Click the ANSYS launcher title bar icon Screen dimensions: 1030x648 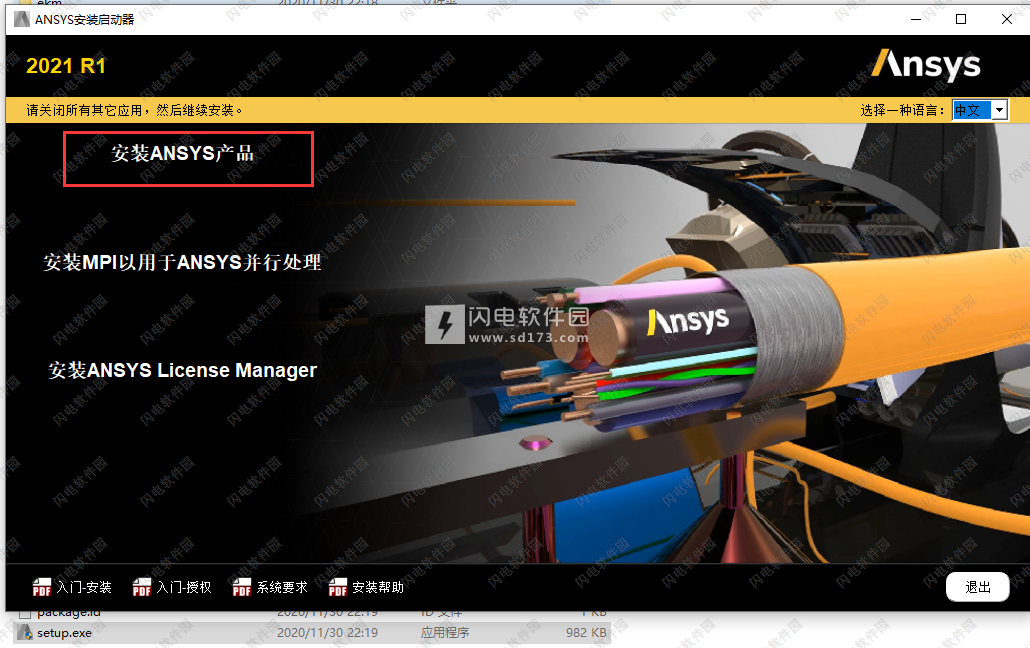pos(22,19)
